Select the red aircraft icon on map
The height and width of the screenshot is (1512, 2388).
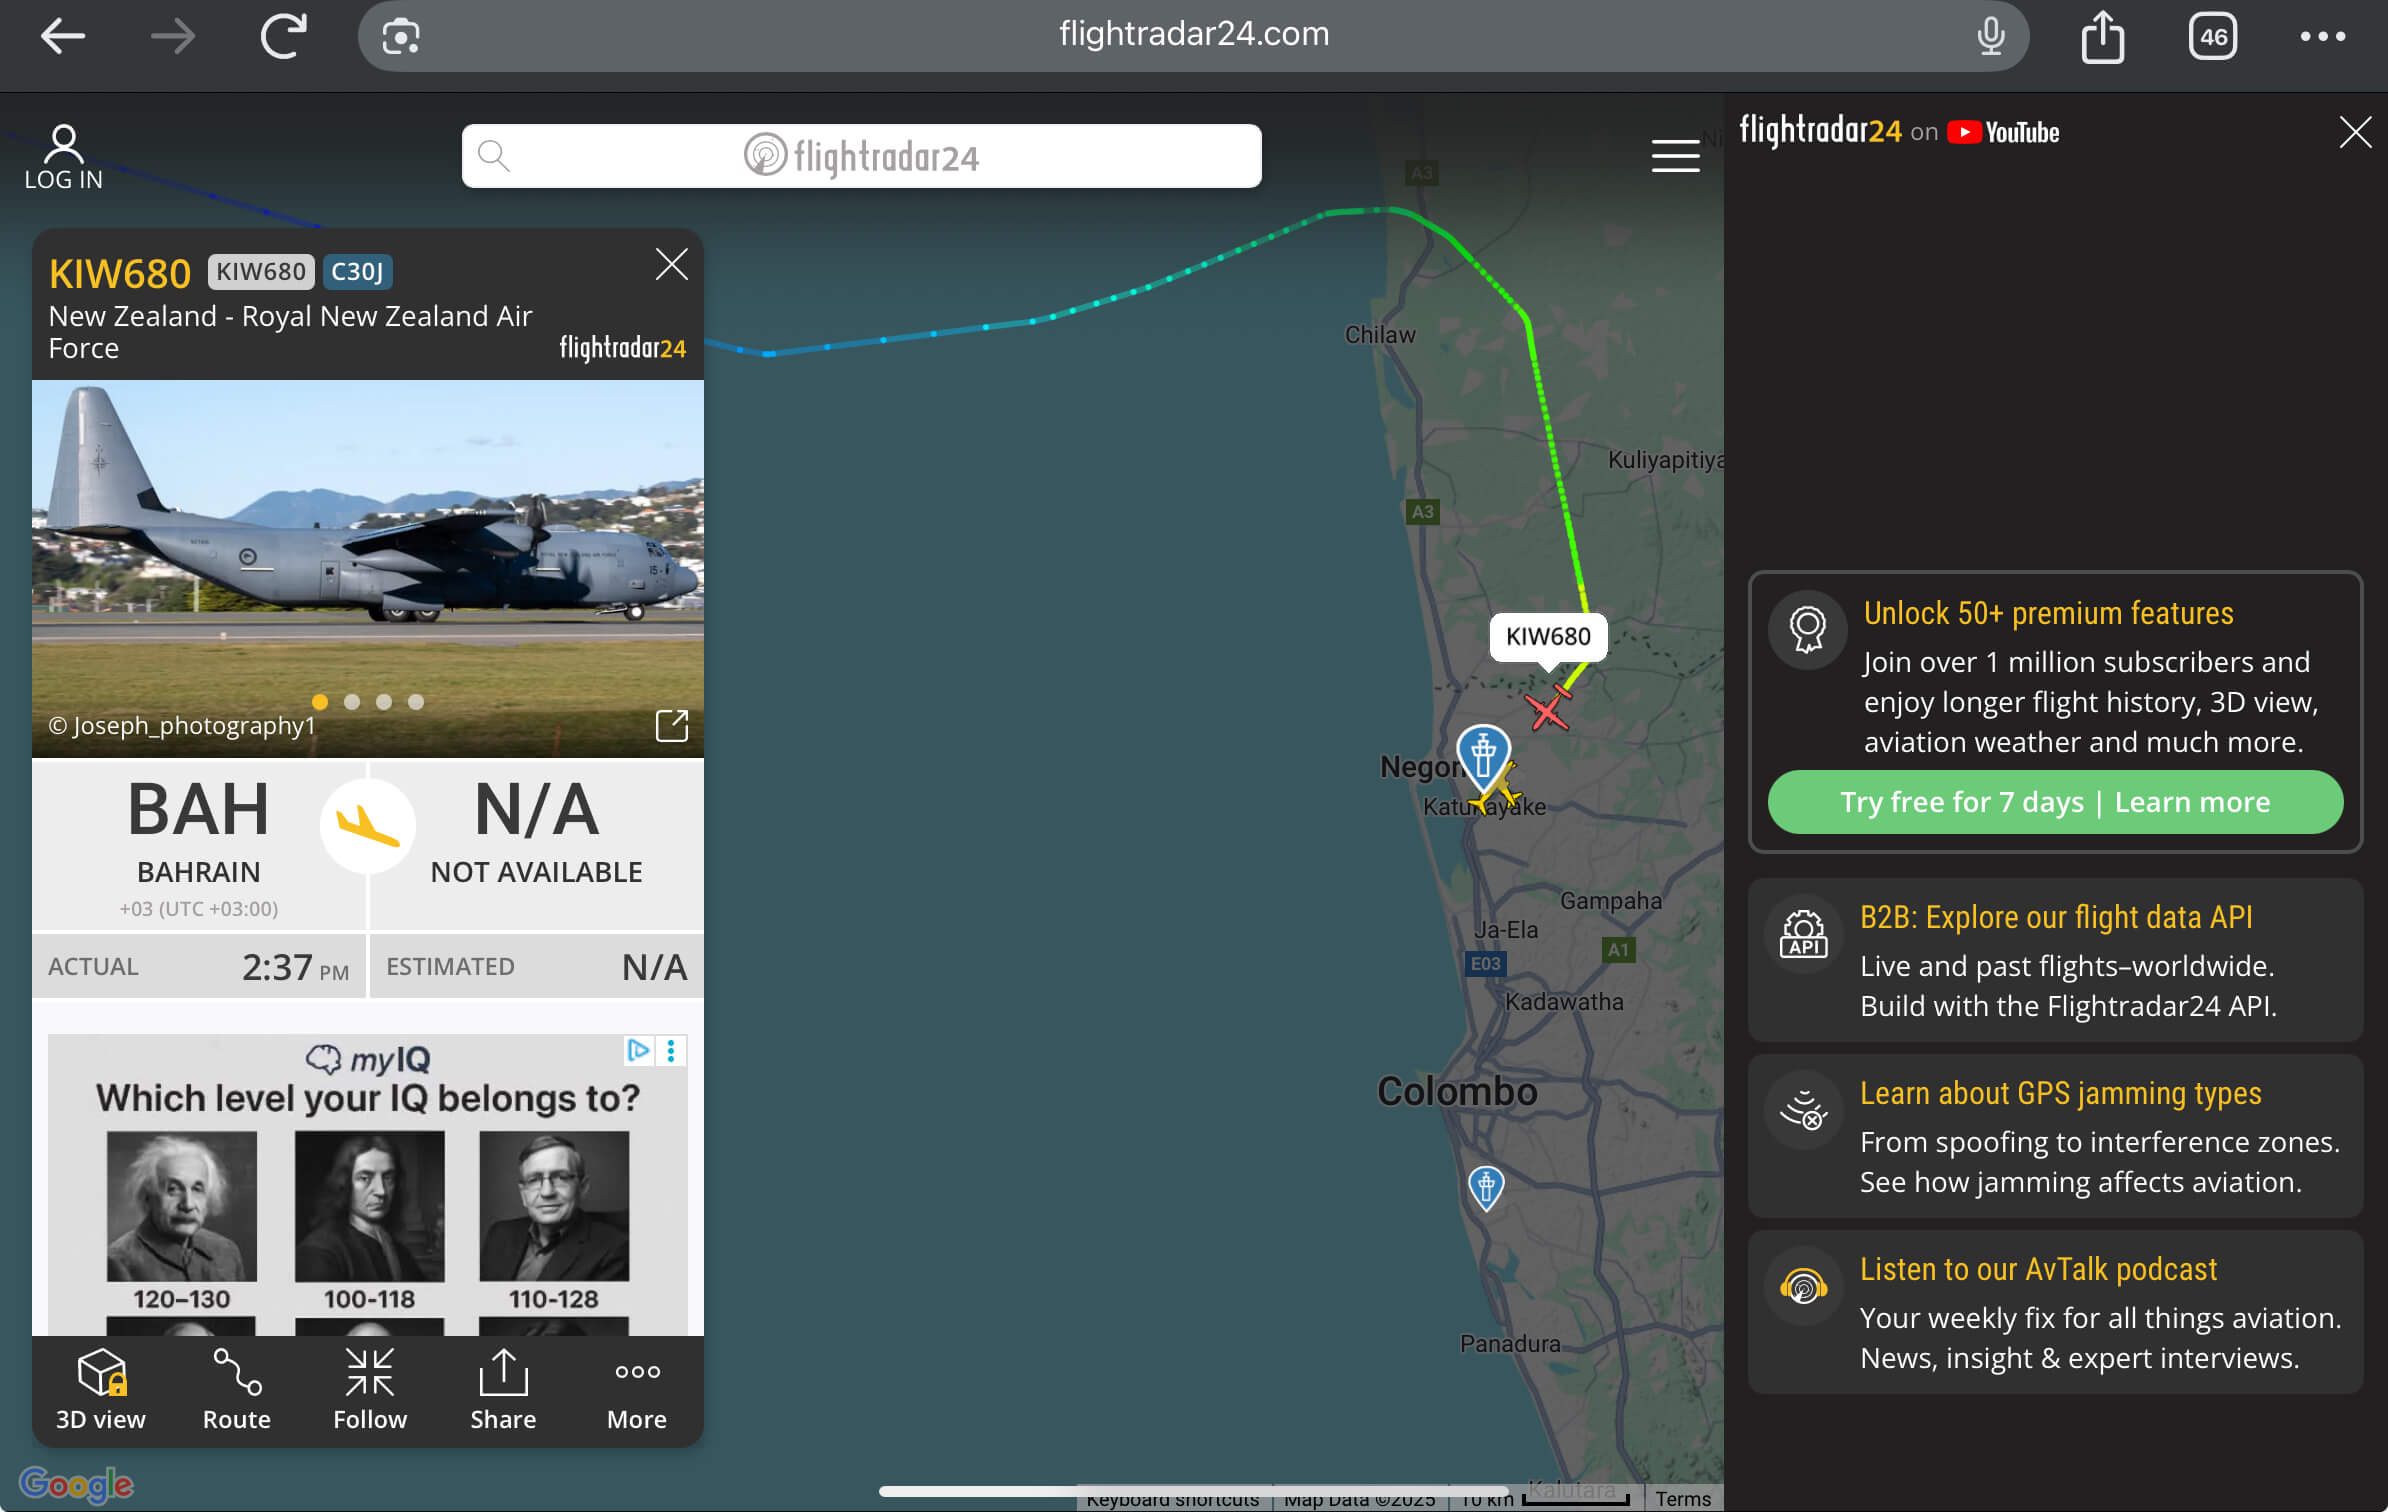pos(1548,707)
